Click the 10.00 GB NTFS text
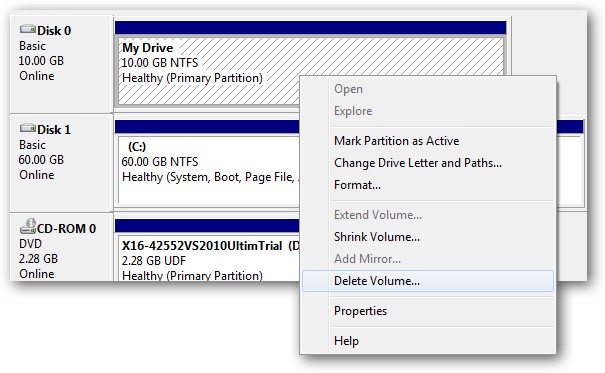 (x=160, y=62)
